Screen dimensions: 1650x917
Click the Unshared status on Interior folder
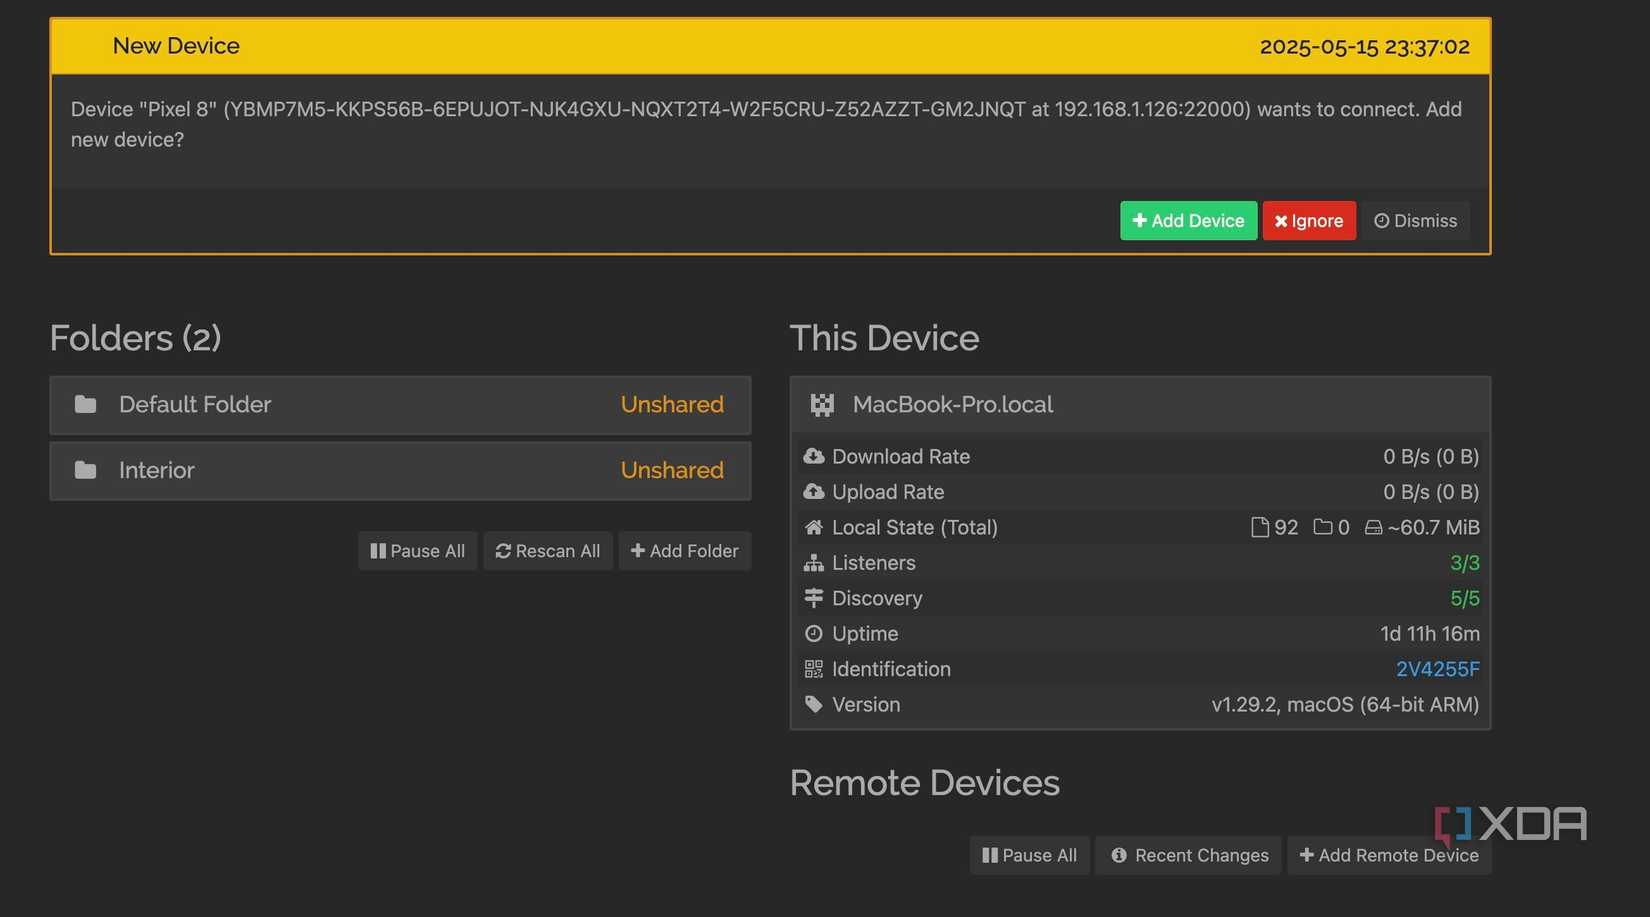pos(672,470)
